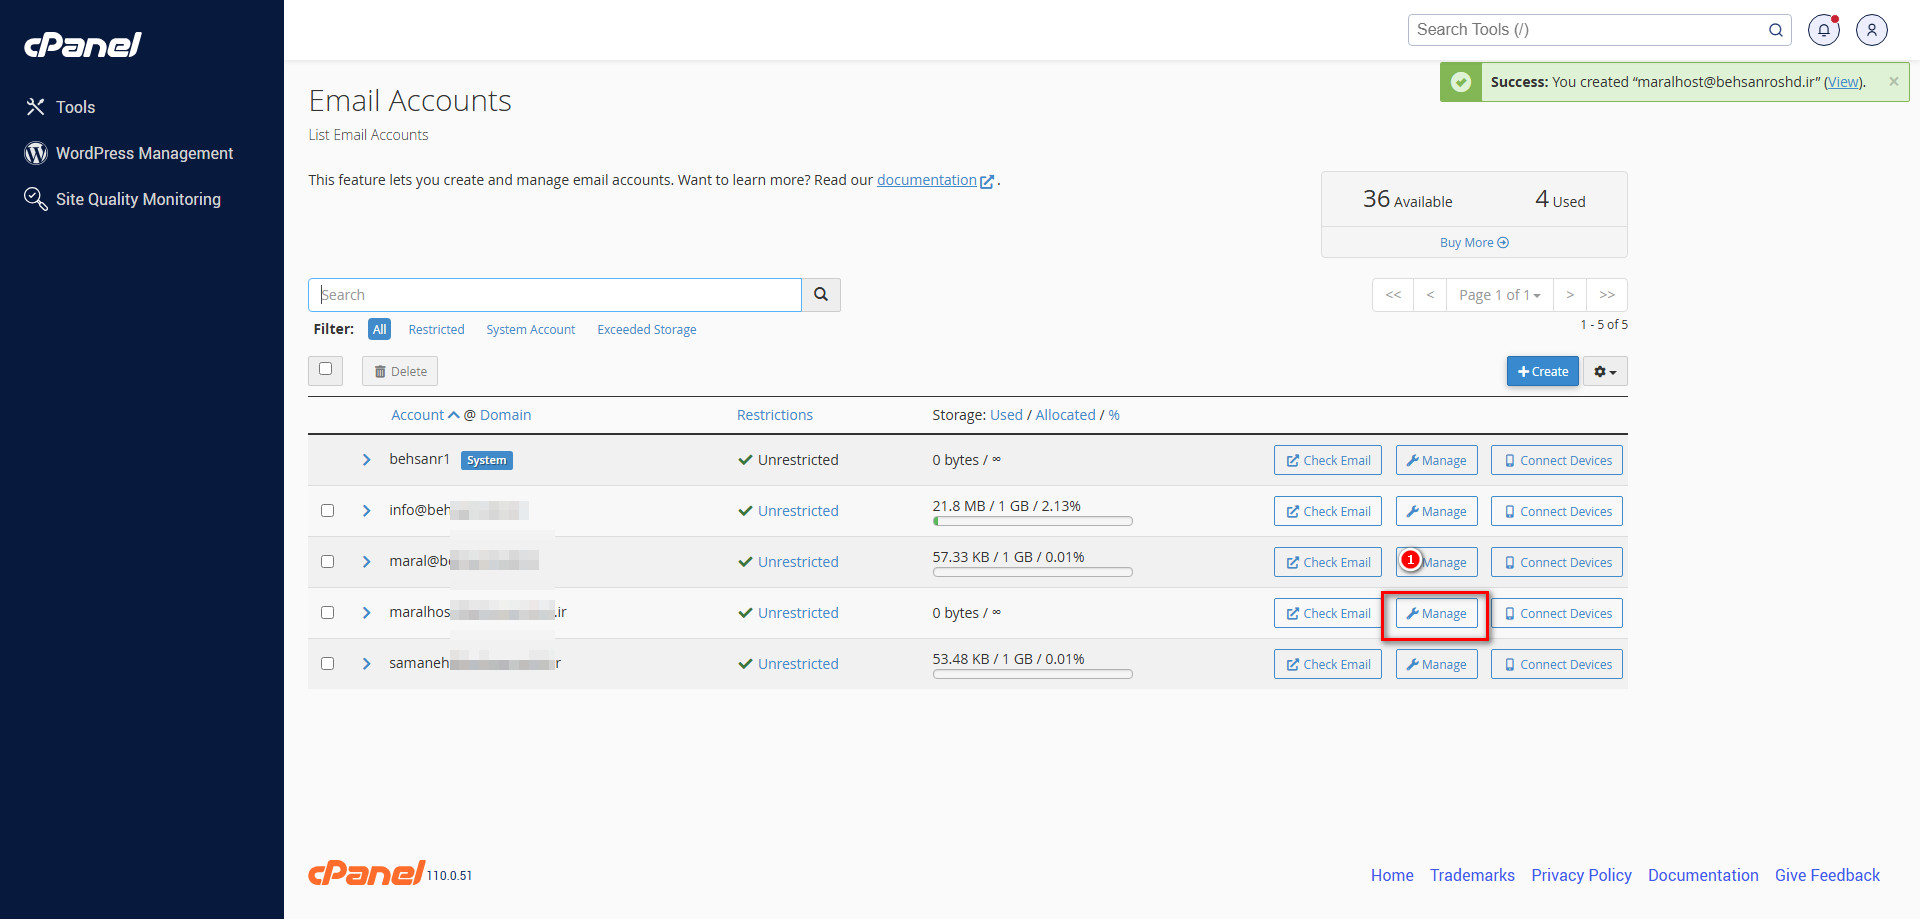
Task: Open the documentation link
Action: tap(926, 180)
